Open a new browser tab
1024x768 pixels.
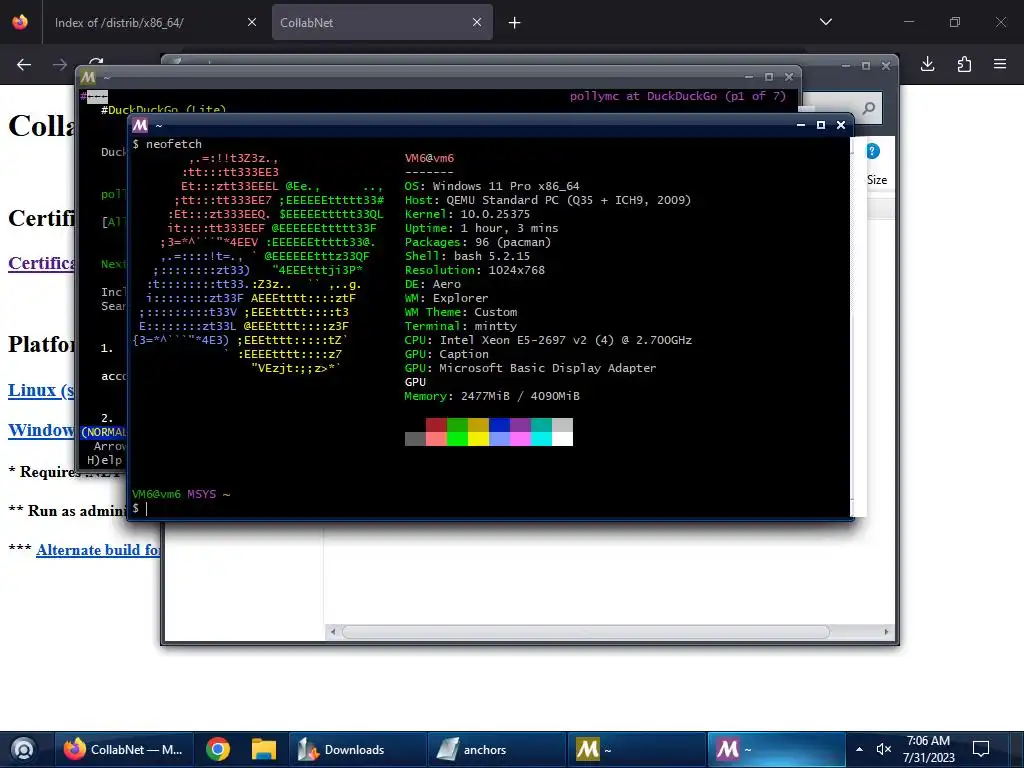click(x=515, y=23)
